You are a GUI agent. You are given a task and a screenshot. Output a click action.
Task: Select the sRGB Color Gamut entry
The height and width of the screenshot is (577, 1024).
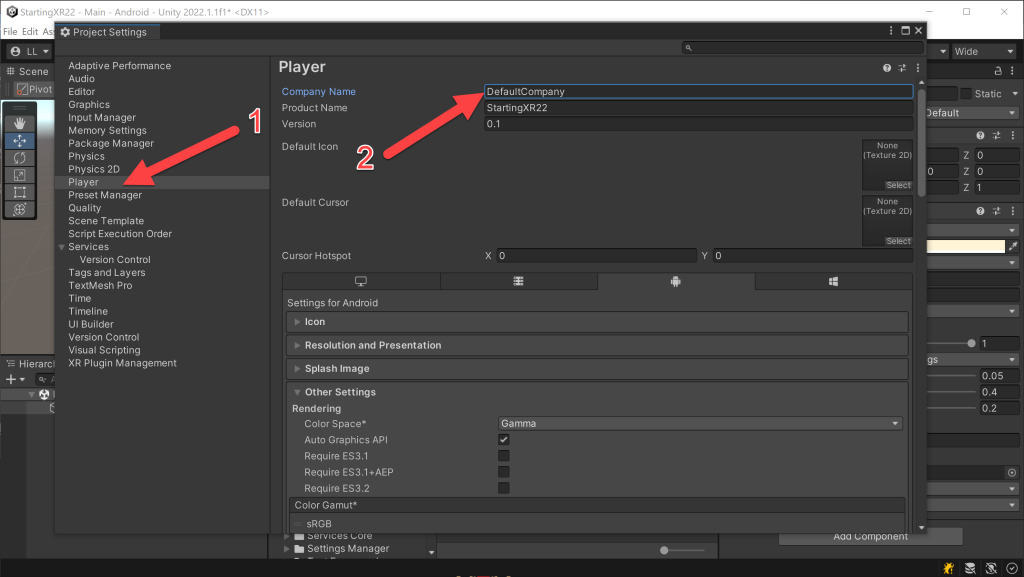coord(319,523)
